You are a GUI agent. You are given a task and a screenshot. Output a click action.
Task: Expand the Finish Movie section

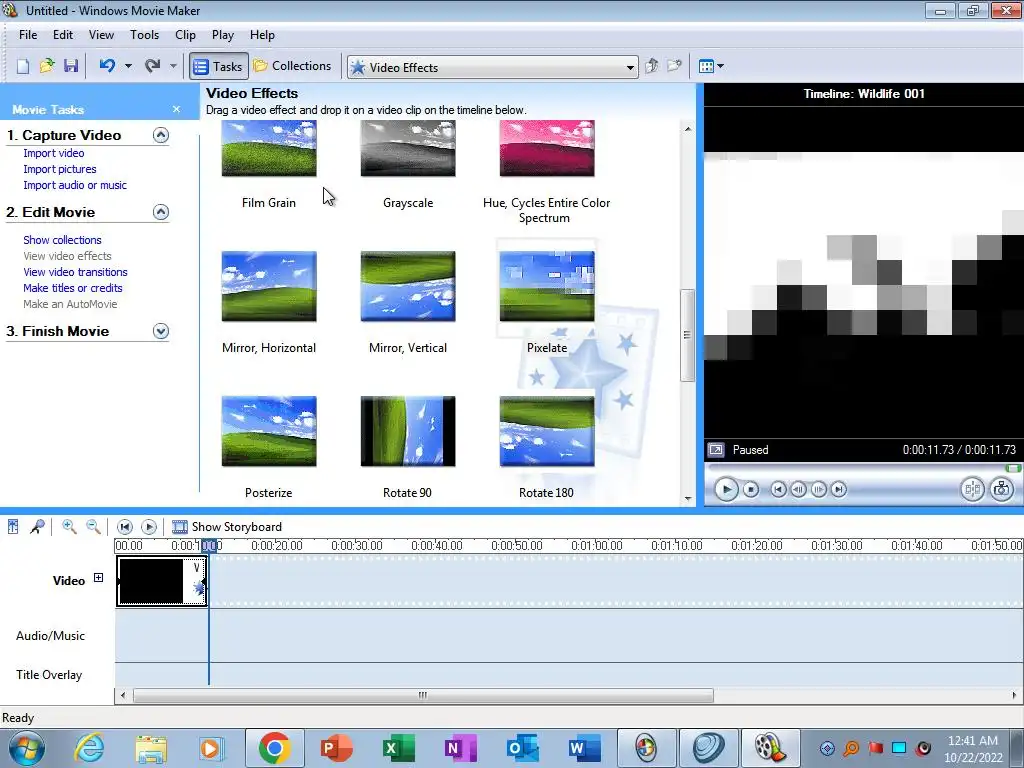[x=161, y=331]
